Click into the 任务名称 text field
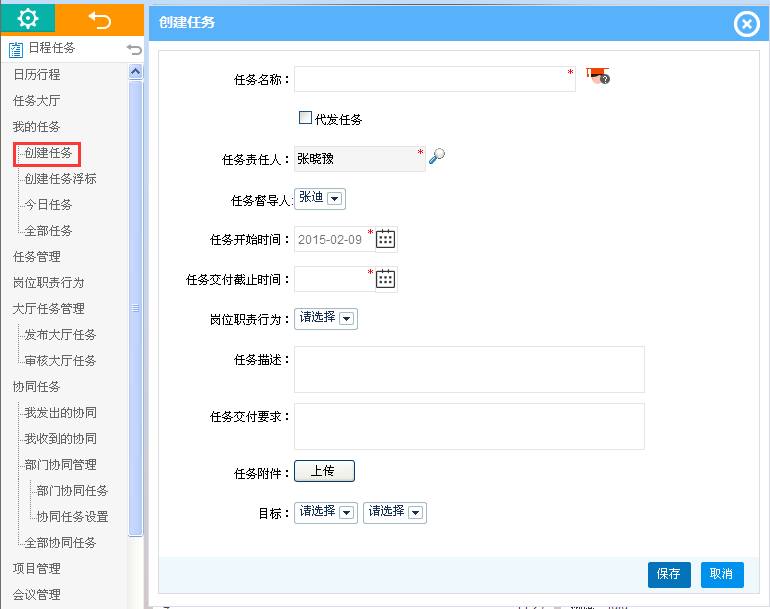 (x=435, y=79)
